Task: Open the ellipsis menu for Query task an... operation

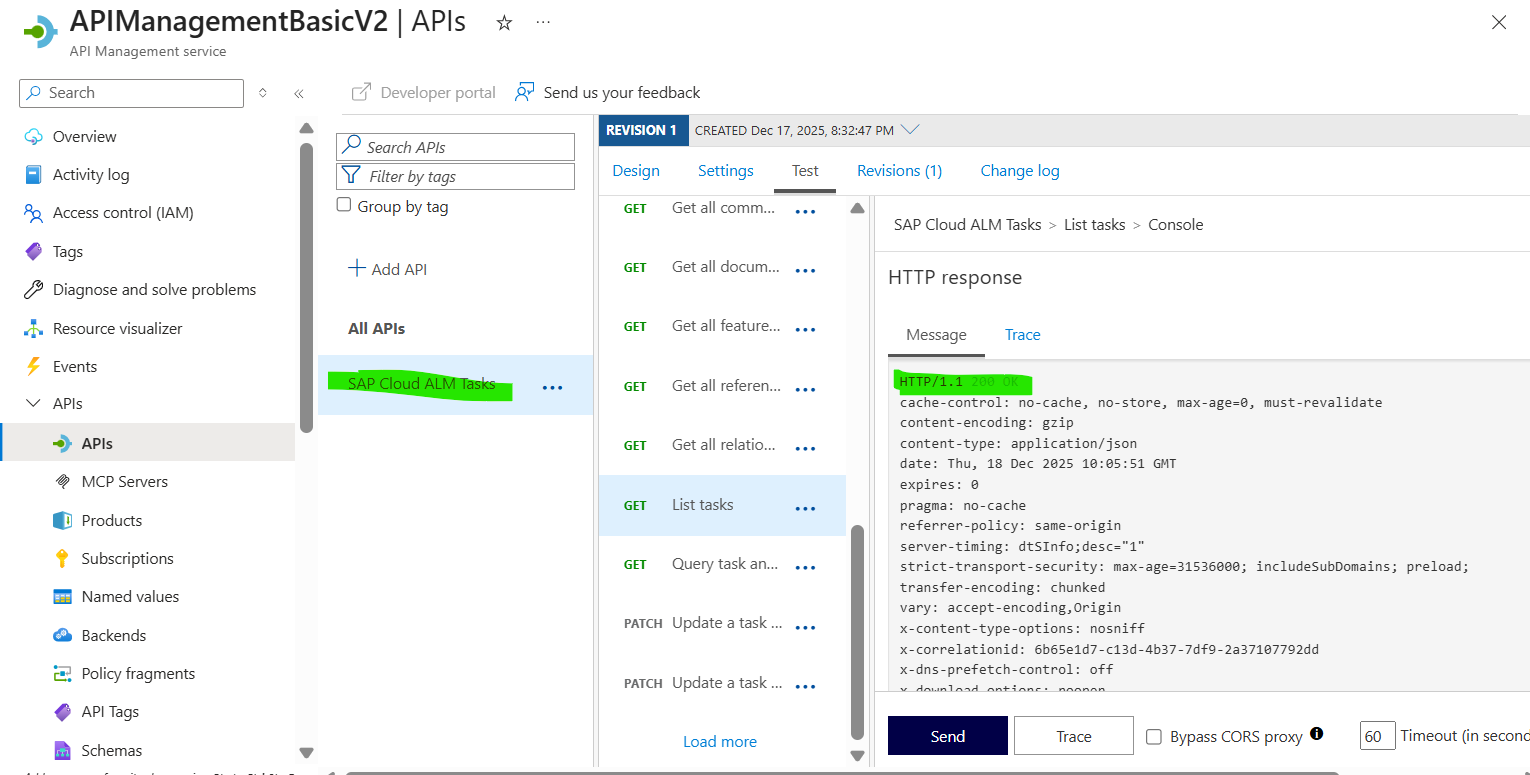Action: click(805, 567)
